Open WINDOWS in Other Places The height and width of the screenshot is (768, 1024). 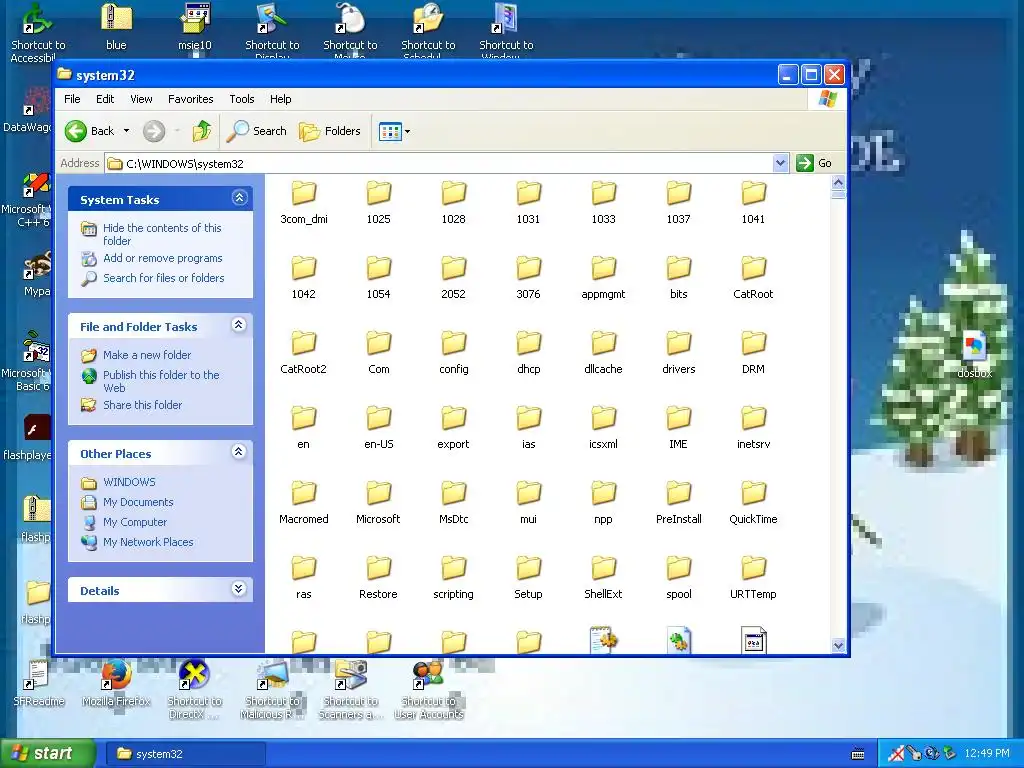(129, 482)
